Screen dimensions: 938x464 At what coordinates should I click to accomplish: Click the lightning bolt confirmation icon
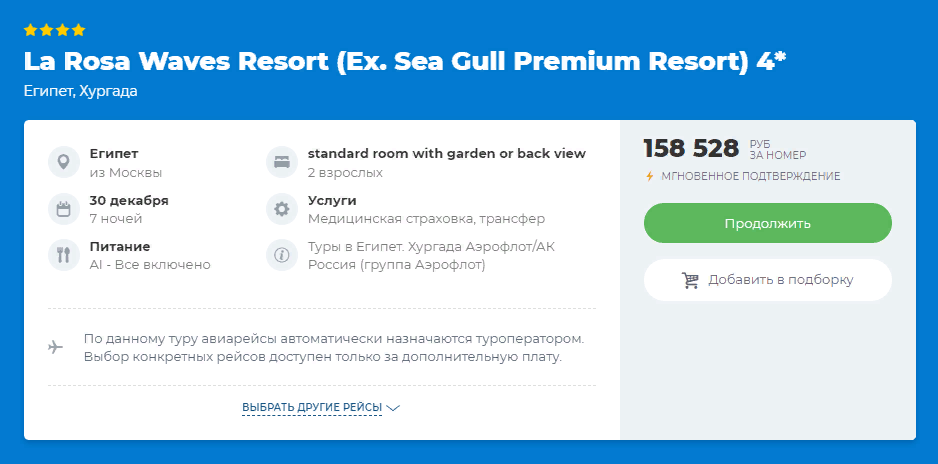point(650,176)
